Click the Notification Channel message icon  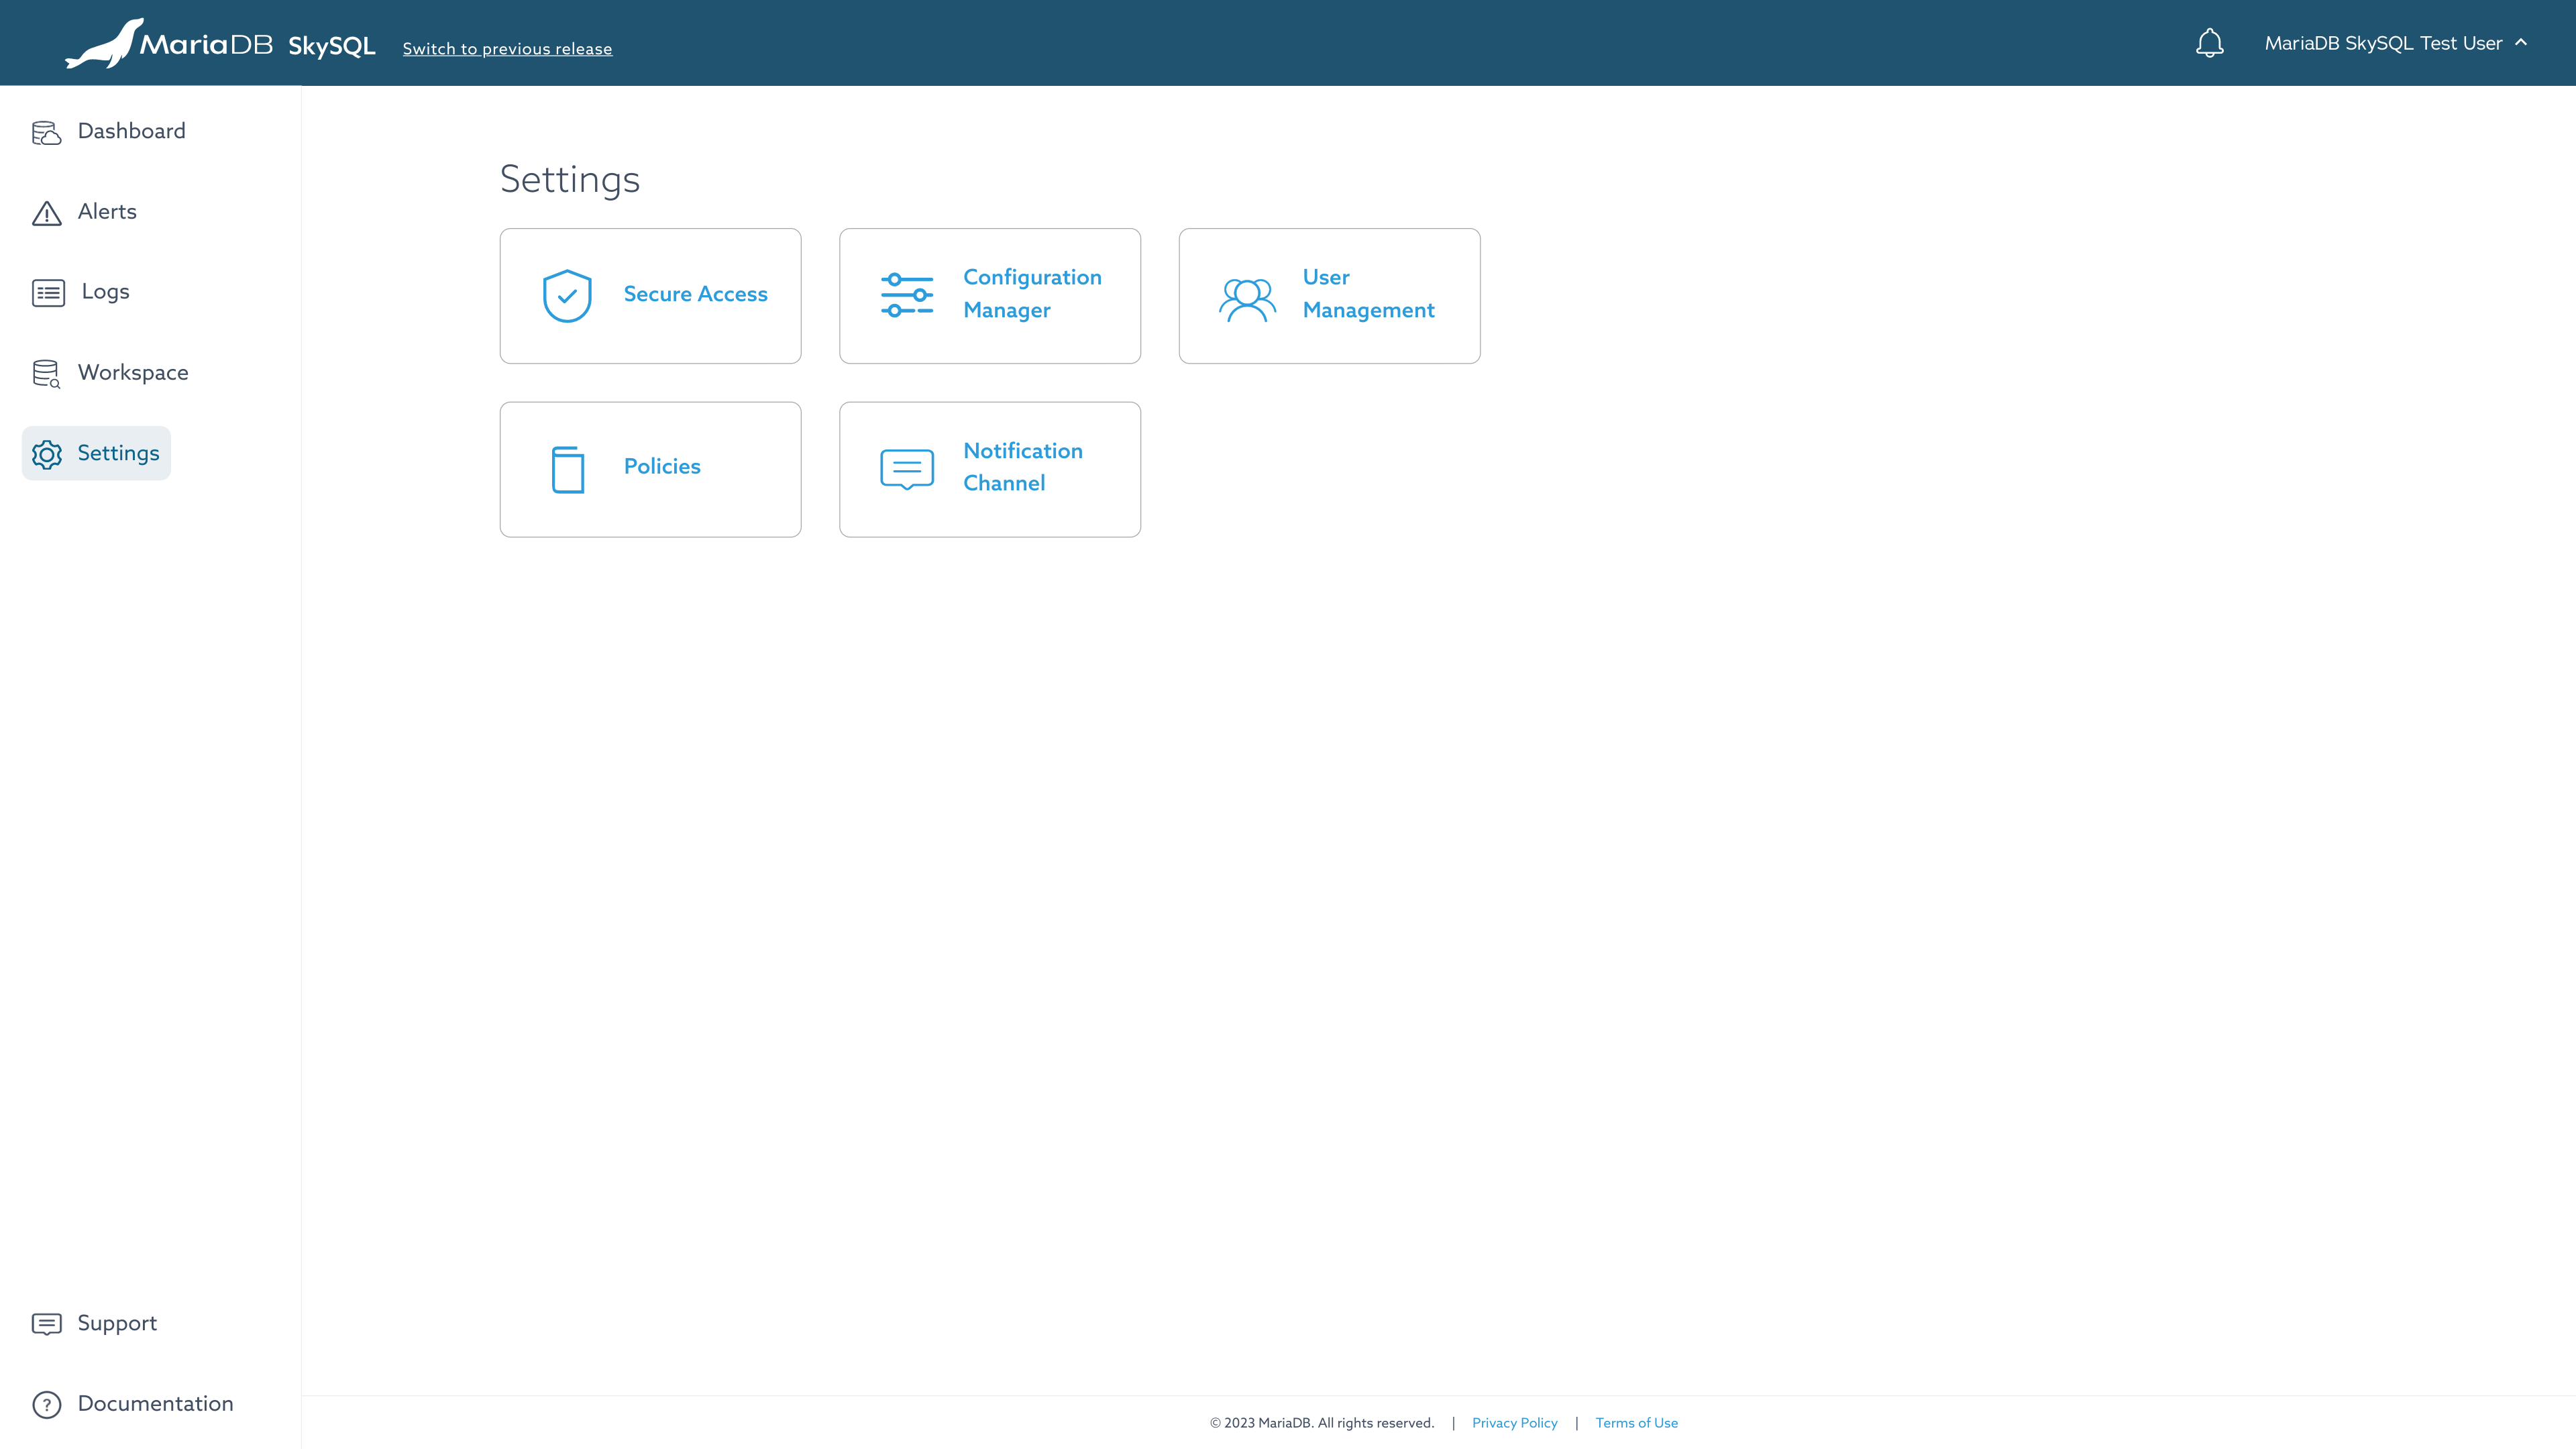tap(907, 469)
